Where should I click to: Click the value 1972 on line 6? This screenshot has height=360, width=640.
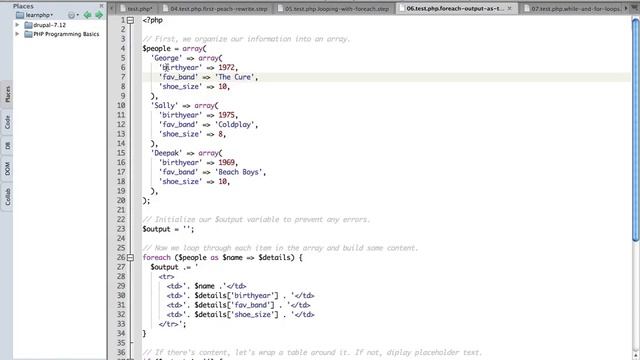pyautogui.click(x=227, y=68)
